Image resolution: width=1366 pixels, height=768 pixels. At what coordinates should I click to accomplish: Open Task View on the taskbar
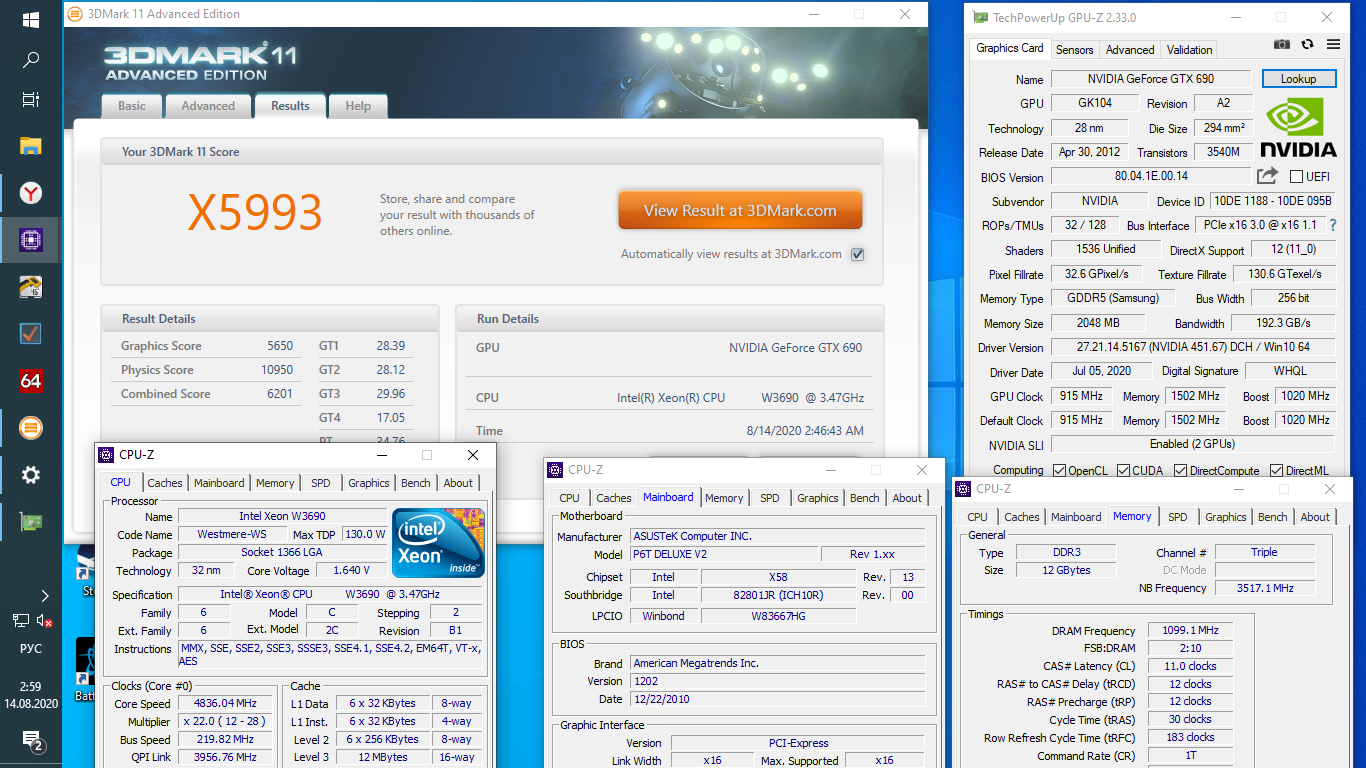[30, 100]
